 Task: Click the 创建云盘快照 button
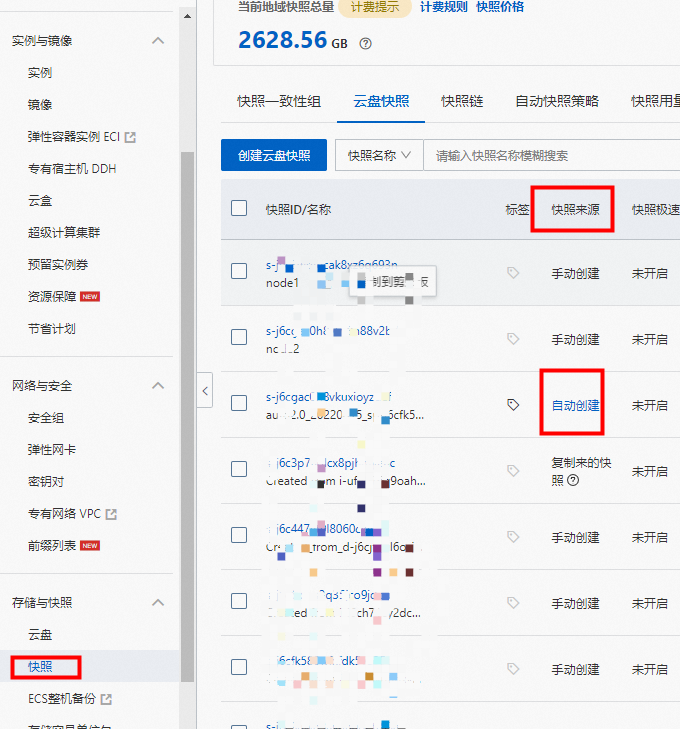pos(274,155)
